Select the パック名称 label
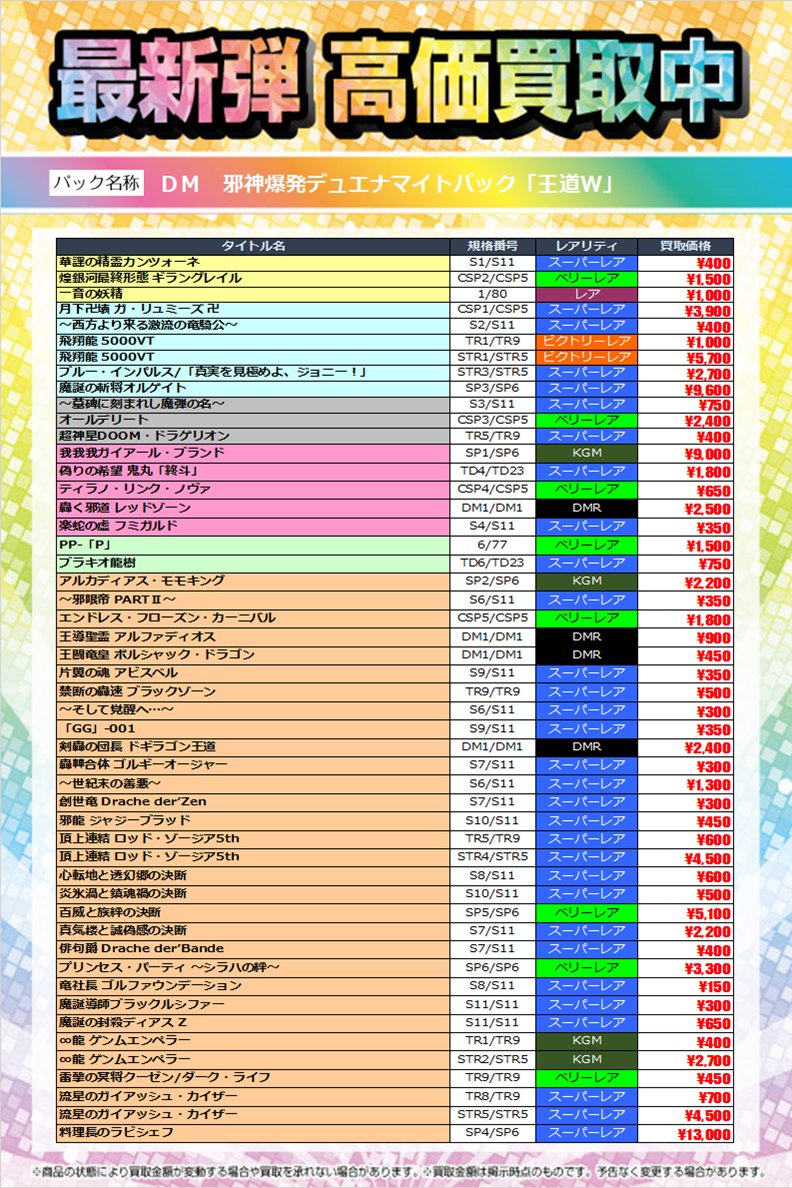This screenshot has width=792, height=1188. [x=96, y=183]
